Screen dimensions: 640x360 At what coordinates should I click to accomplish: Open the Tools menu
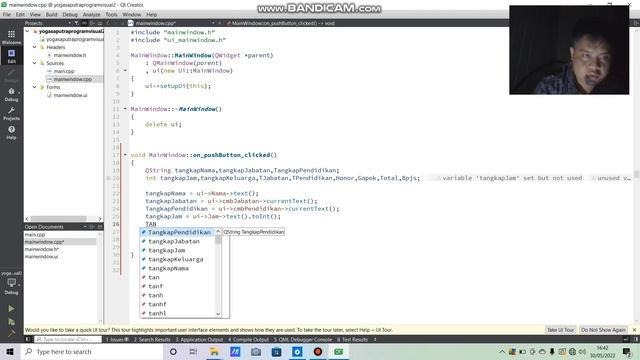[111, 14]
